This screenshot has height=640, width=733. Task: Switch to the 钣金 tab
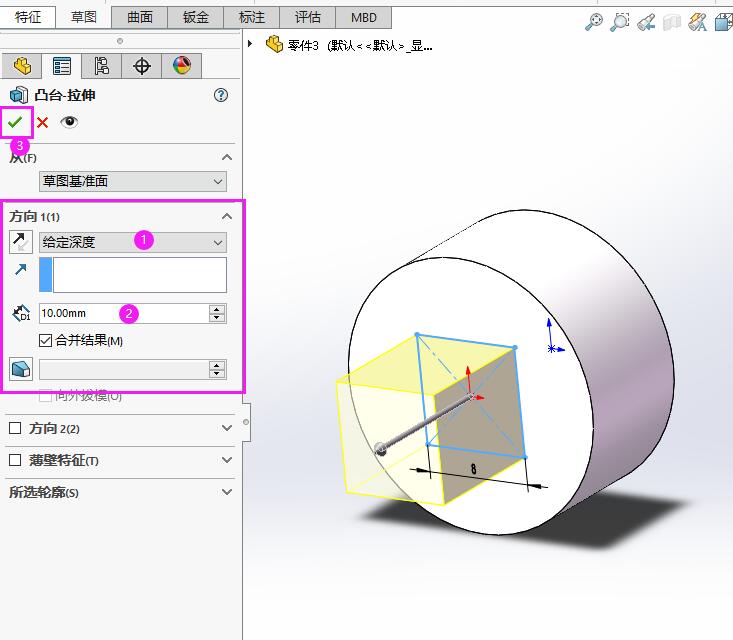pyautogui.click(x=195, y=17)
